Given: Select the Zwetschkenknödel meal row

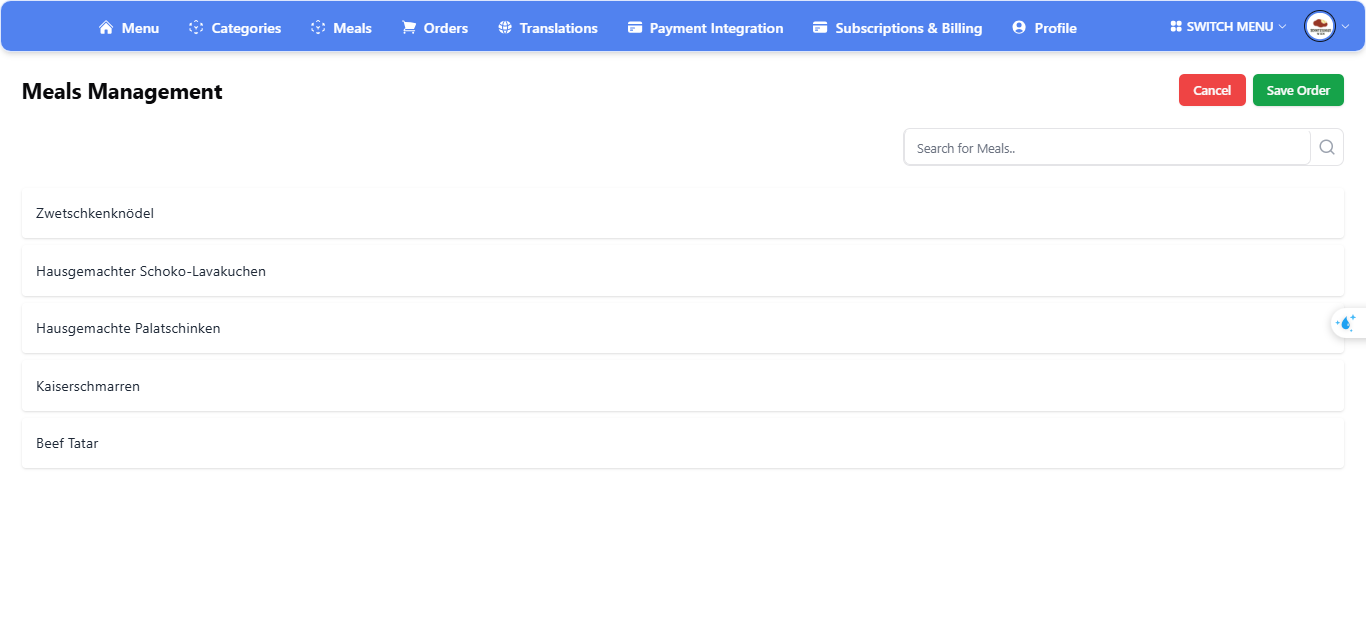Looking at the screenshot, I should tap(682, 213).
